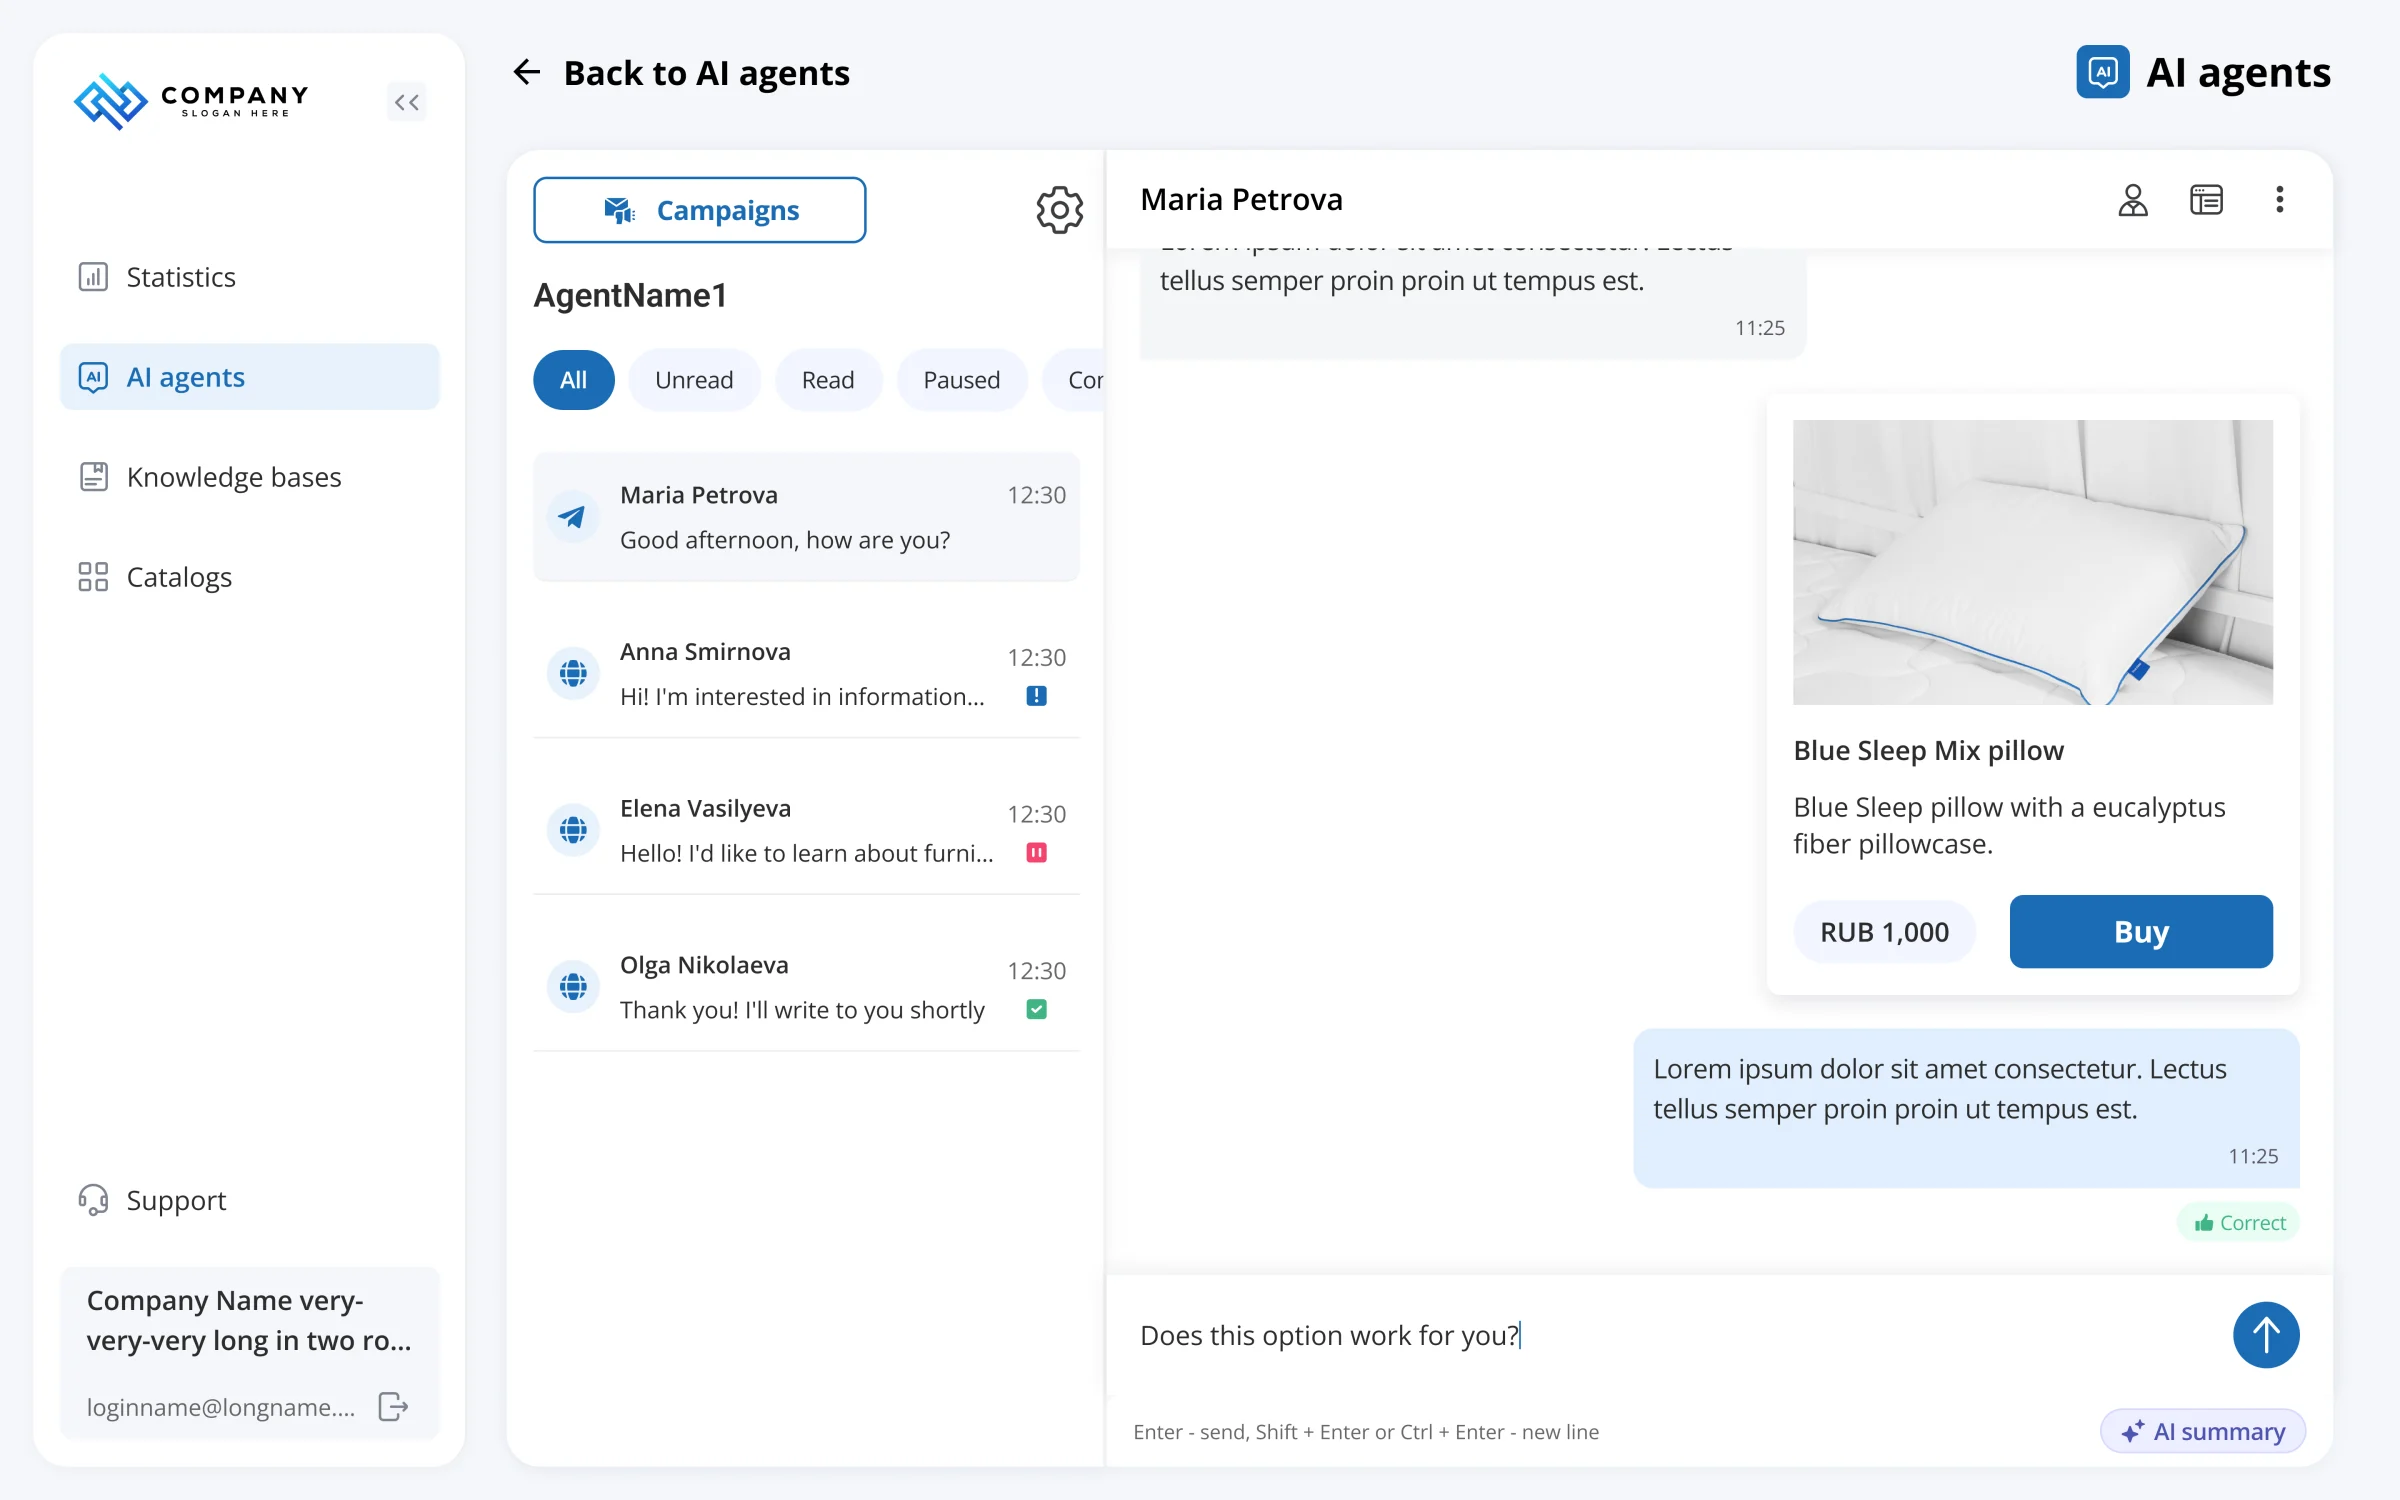Viewport: 2400px width, 1500px height.
Task: Click the message input field
Action: pos(1670,1336)
